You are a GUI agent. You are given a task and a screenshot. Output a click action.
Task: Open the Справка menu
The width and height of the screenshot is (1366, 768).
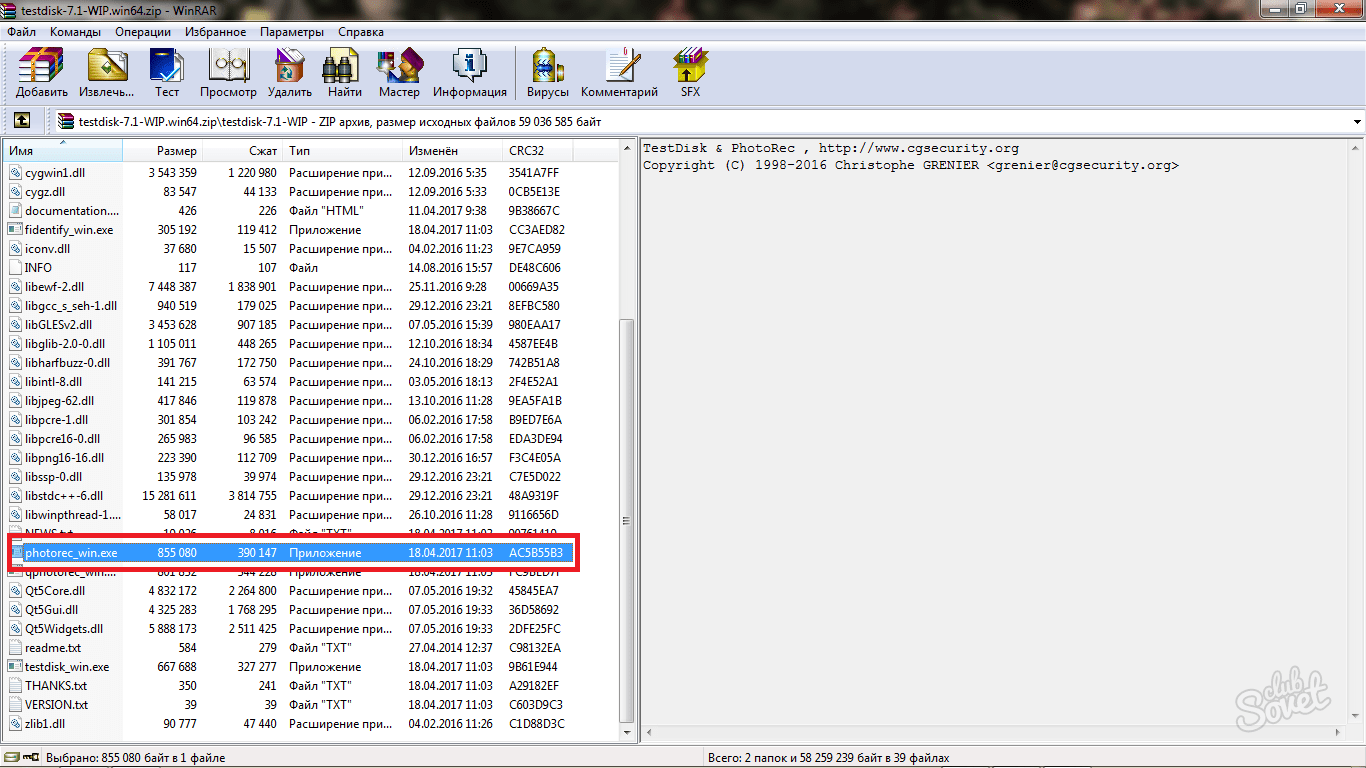coord(361,32)
